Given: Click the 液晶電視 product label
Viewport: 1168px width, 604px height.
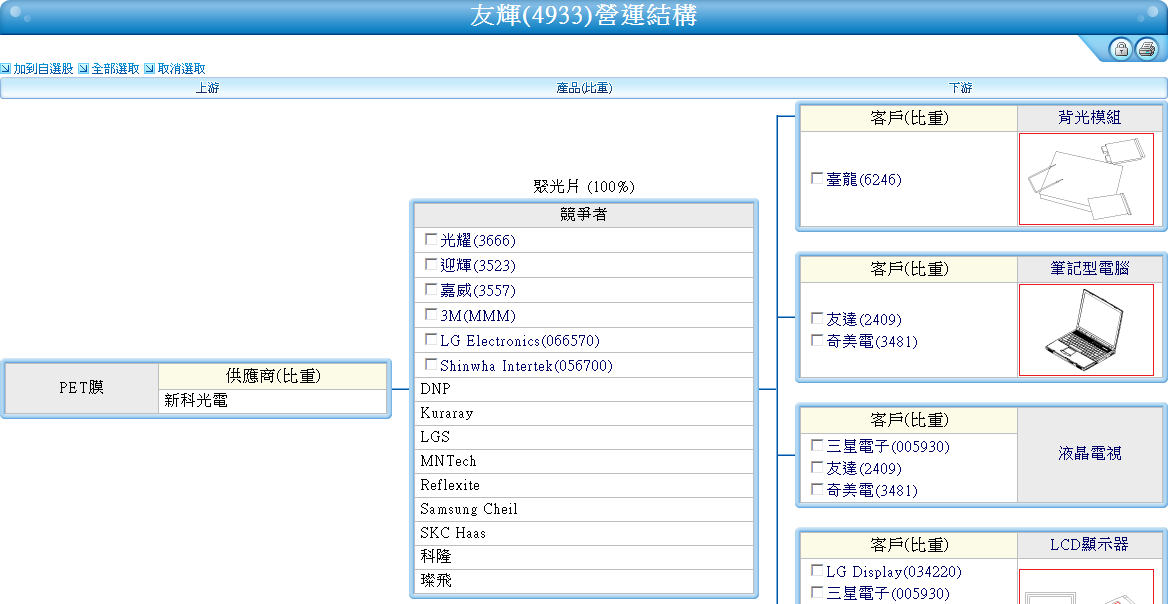Looking at the screenshot, I should click(x=1089, y=453).
